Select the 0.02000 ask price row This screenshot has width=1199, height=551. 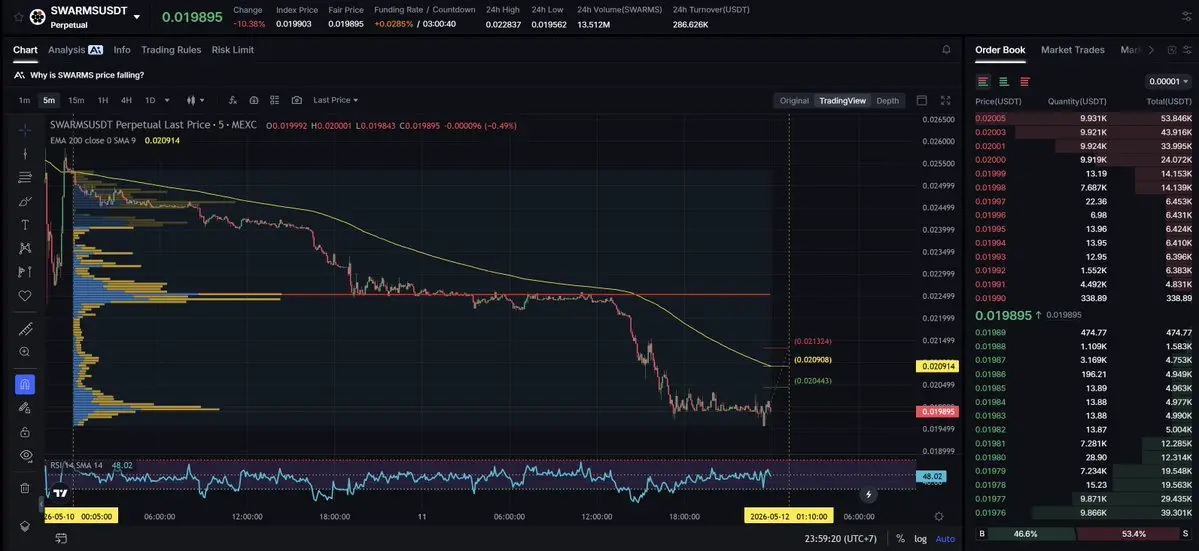(1084, 160)
